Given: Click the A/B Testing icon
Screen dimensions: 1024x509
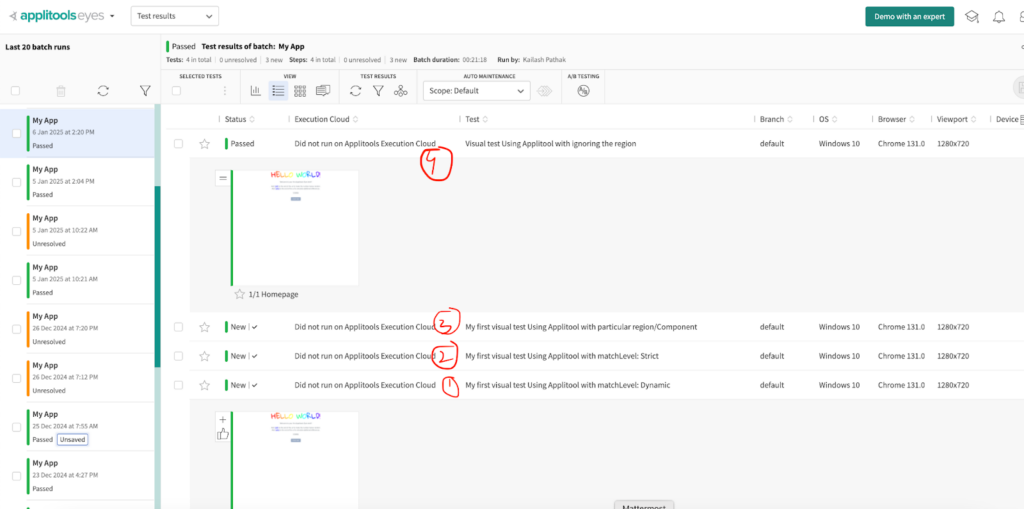Looking at the screenshot, I should point(583,91).
